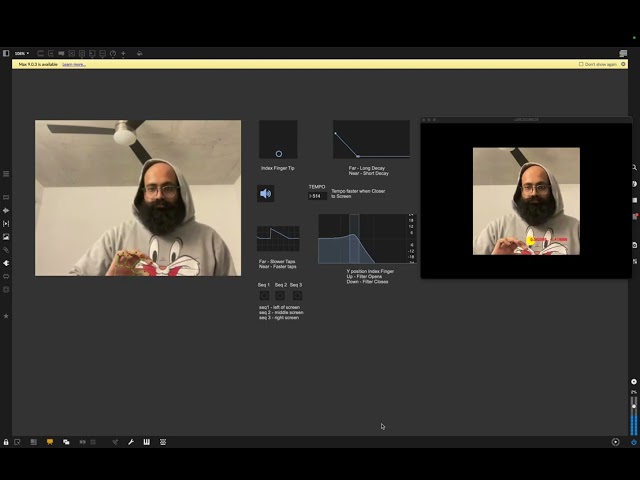Viewport: 640px width, 480px height.
Task: Click the image icon in left sidebar
Action: point(6,237)
